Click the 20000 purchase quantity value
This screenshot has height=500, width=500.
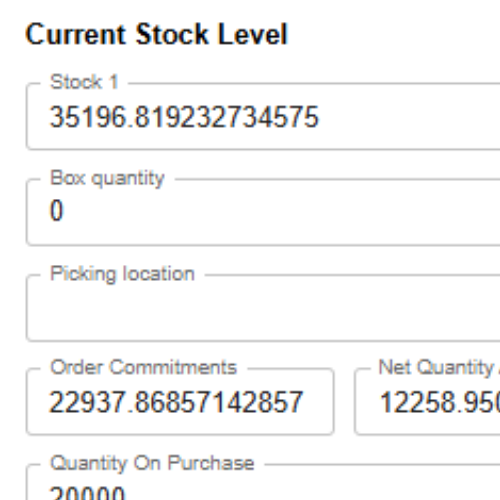tap(87, 493)
